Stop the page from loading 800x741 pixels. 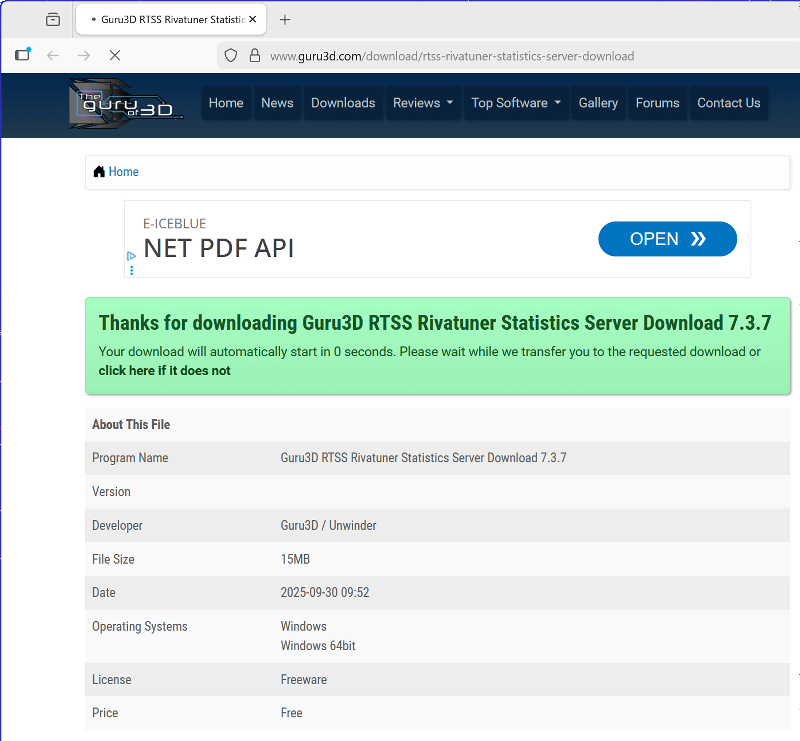(x=114, y=56)
